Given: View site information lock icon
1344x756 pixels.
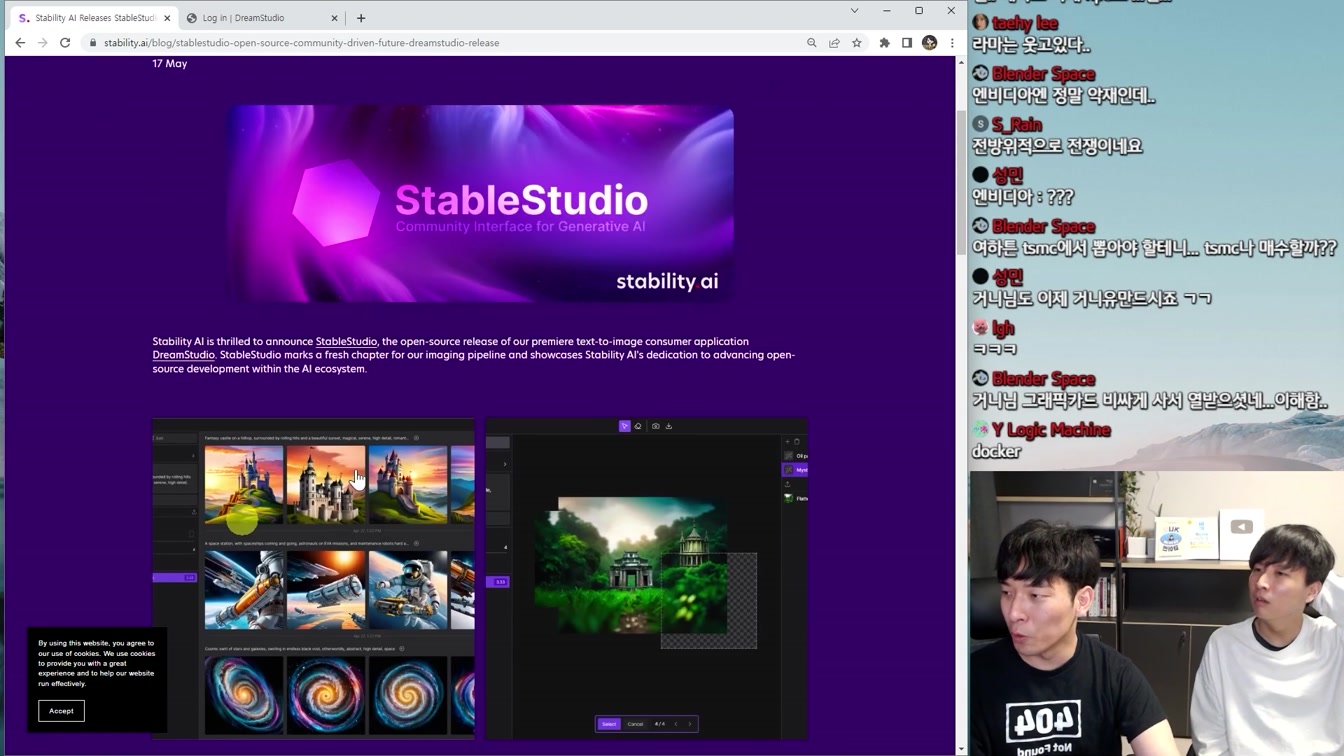Looking at the screenshot, I should point(93,43).
